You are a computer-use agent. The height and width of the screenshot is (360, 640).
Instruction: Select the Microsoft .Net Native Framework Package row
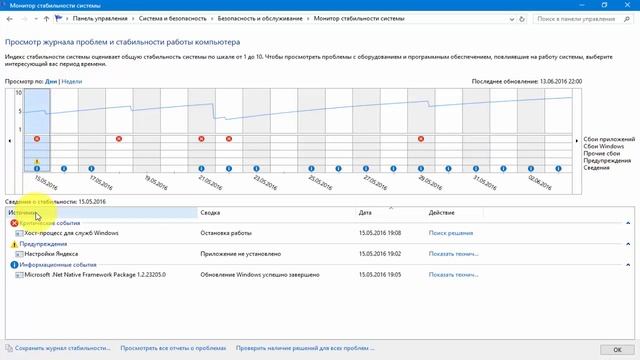(320, 275)
